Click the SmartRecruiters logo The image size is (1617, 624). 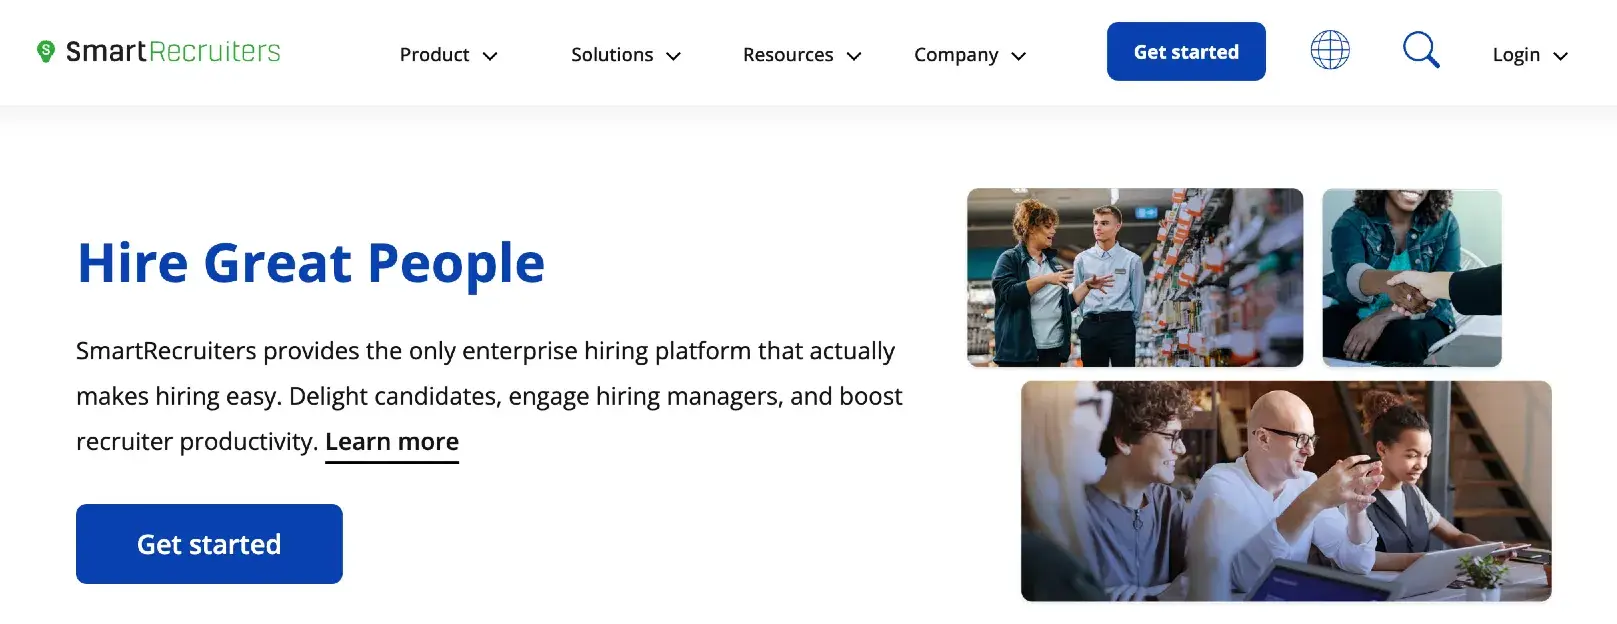[158, 51]
